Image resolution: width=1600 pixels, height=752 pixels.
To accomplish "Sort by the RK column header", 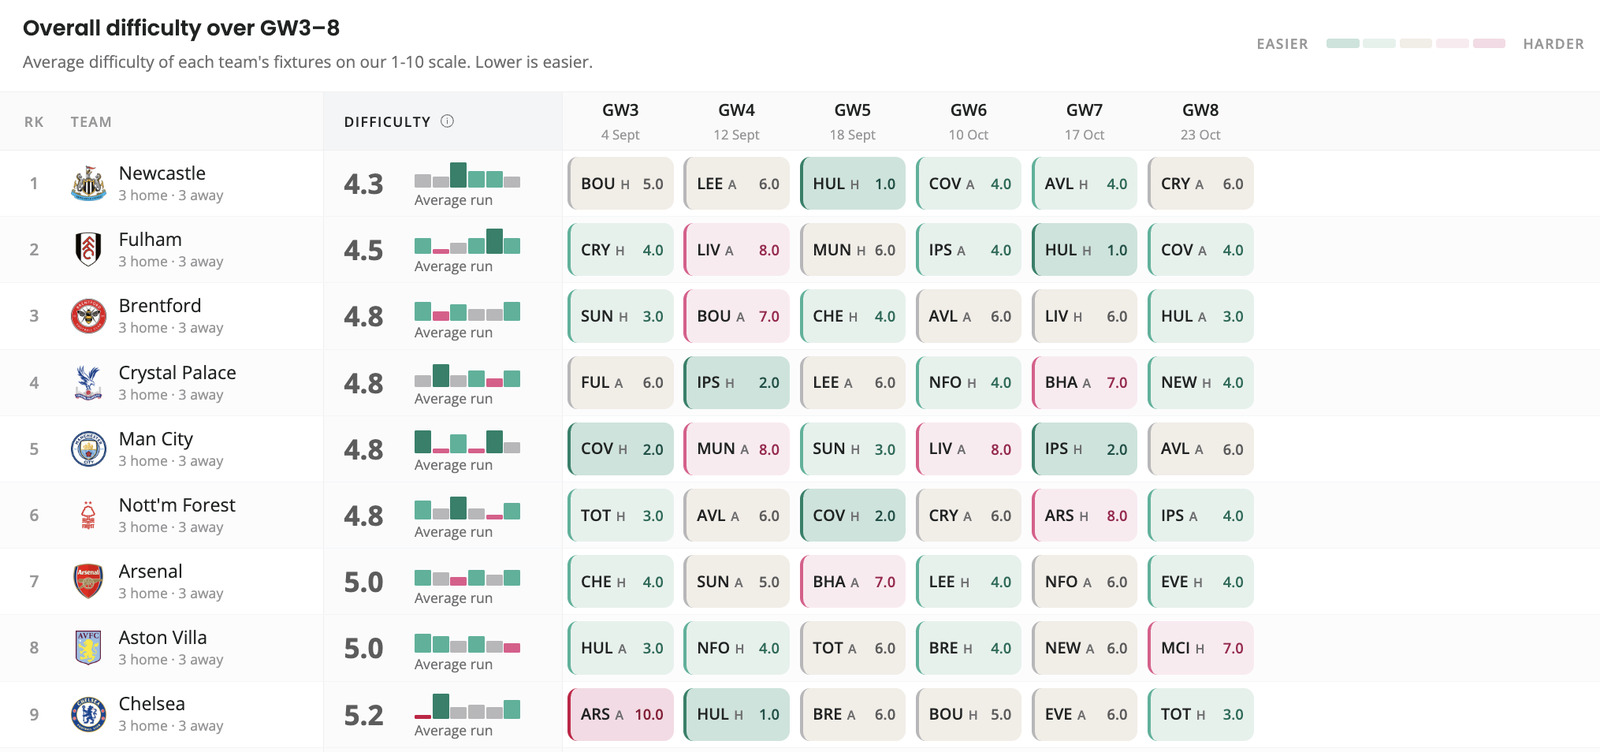I will click(x=34, y=122).
